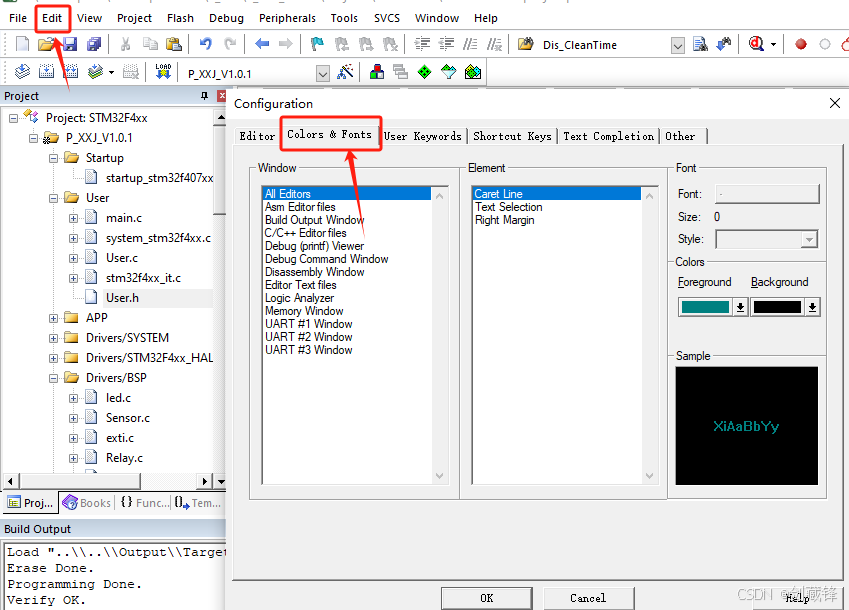Select C/C++ Editor files in Window list
The width and height of the screenshot is (849, 610).
[305, 233]
